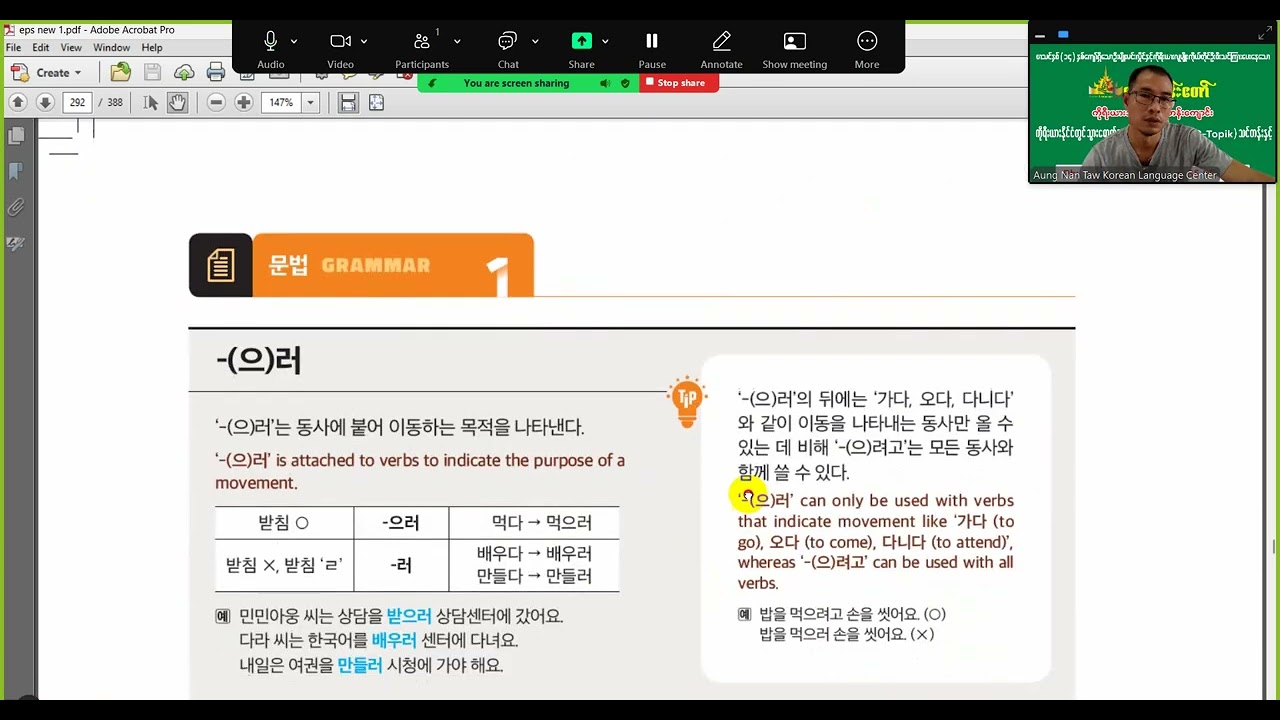Click the green shield security icon
The width and height of the screenshot is (1280, 720).
click(x=625, y=83)
